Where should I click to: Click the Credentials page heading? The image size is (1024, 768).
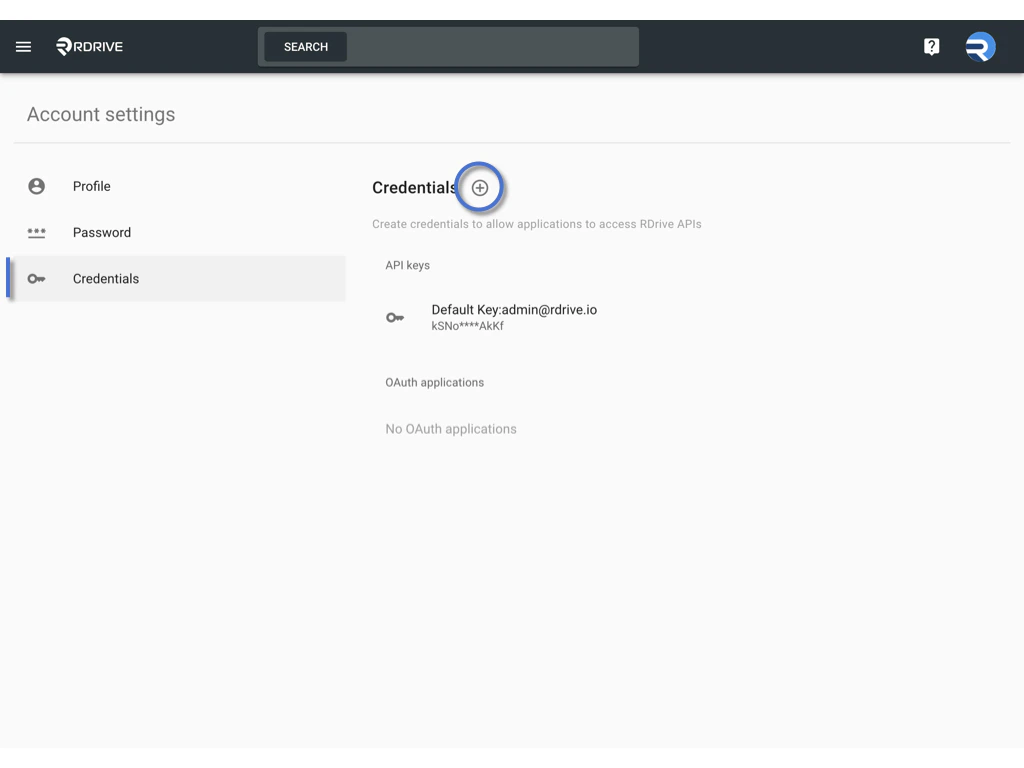coord(414,187)
